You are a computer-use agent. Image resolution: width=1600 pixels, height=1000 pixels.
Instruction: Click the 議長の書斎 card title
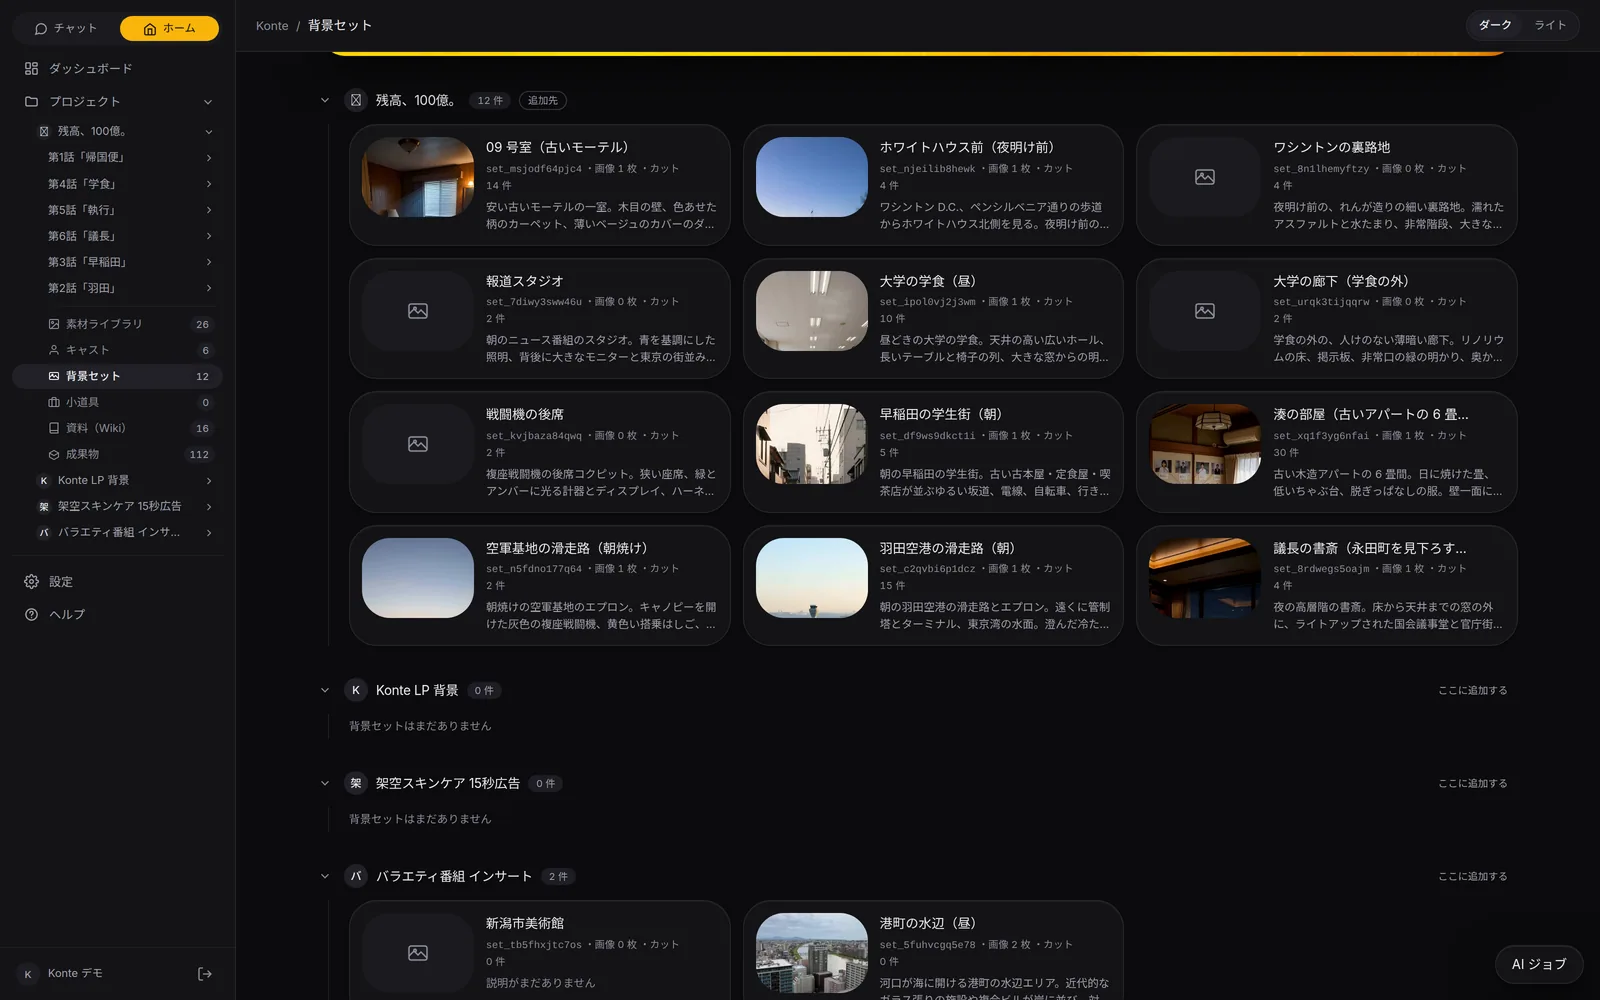[1370, 548]
